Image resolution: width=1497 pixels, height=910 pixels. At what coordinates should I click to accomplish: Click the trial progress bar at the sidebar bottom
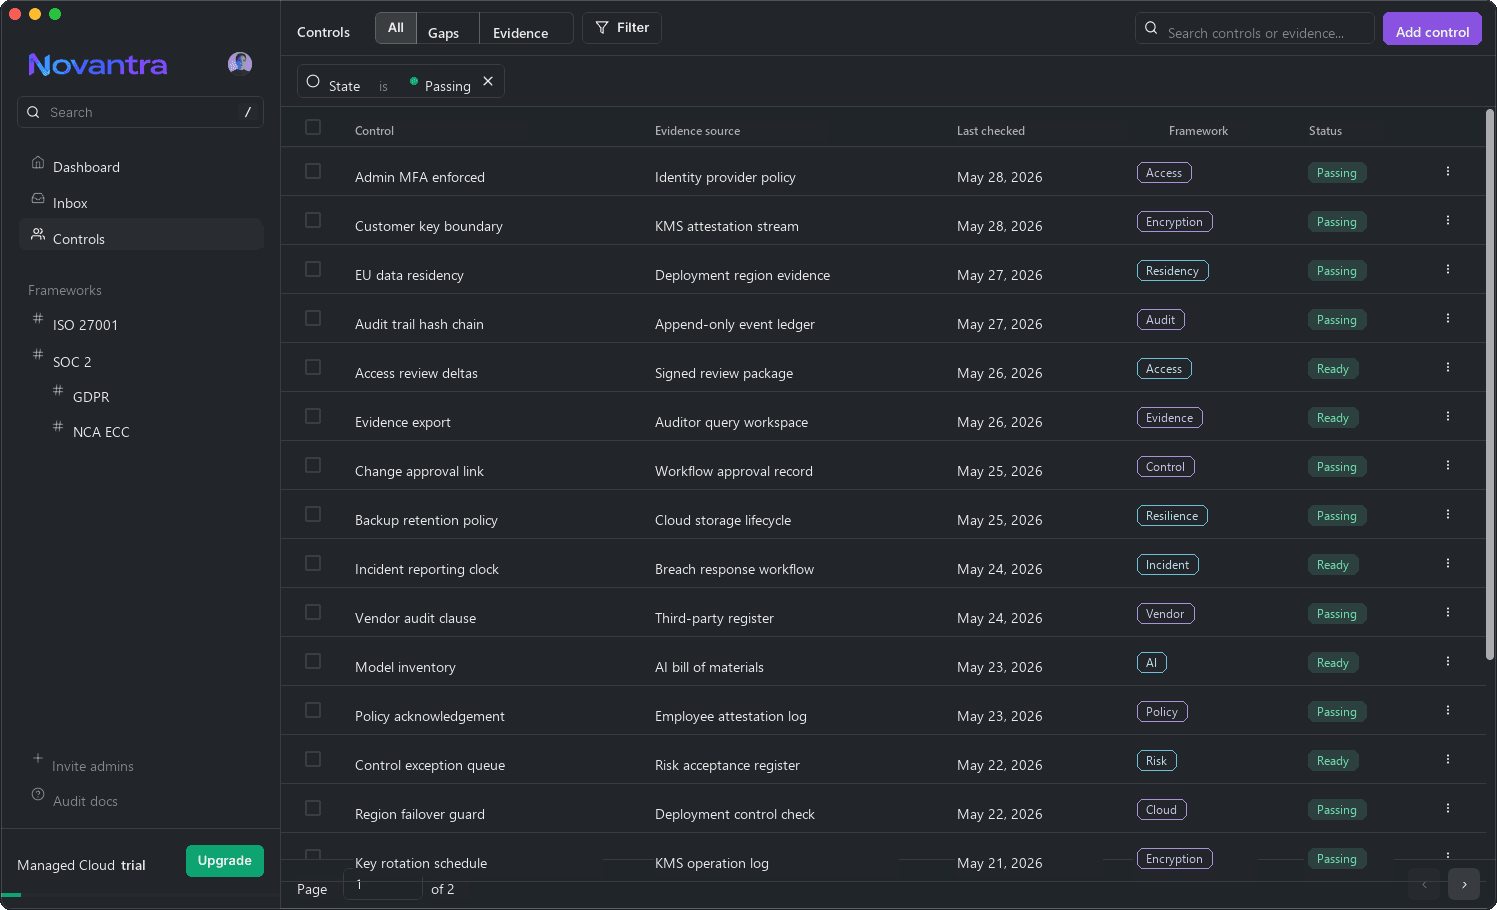(x=140, y=895)
